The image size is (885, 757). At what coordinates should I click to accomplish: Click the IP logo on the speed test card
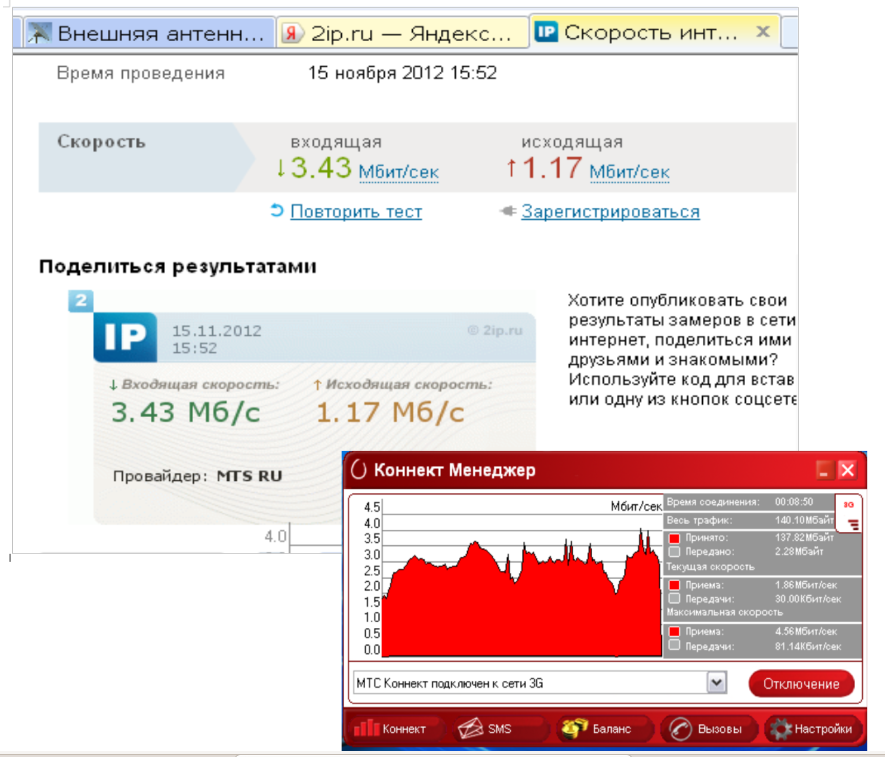click(x=125, y=338)
